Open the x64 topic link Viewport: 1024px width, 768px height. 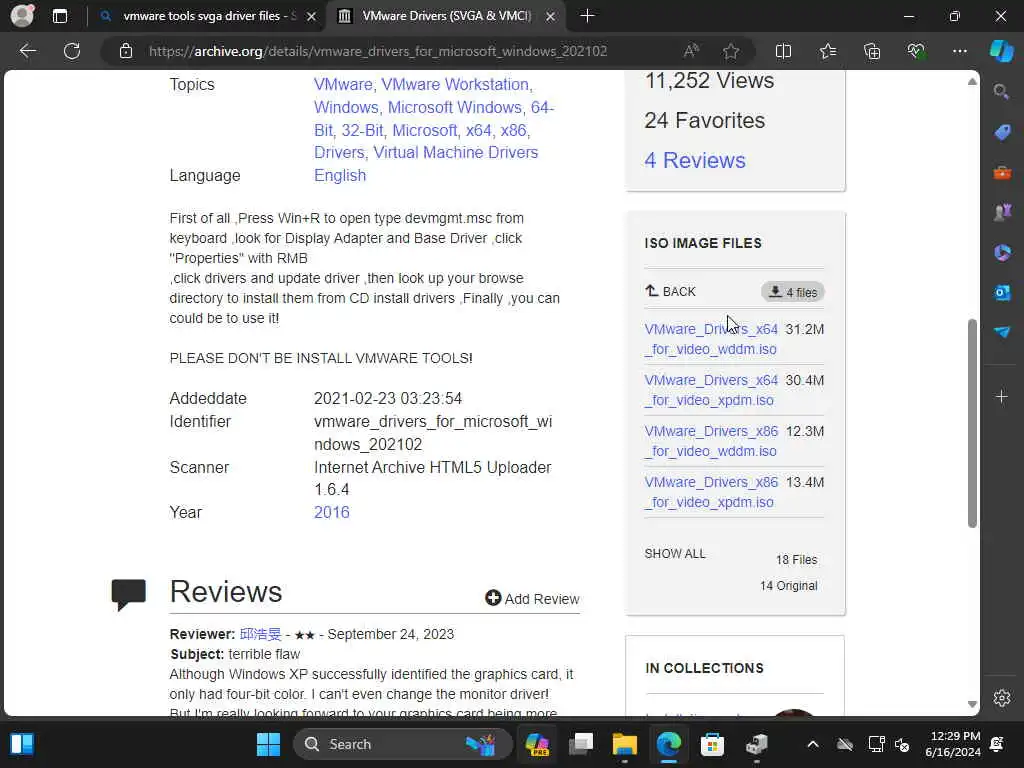479,130
